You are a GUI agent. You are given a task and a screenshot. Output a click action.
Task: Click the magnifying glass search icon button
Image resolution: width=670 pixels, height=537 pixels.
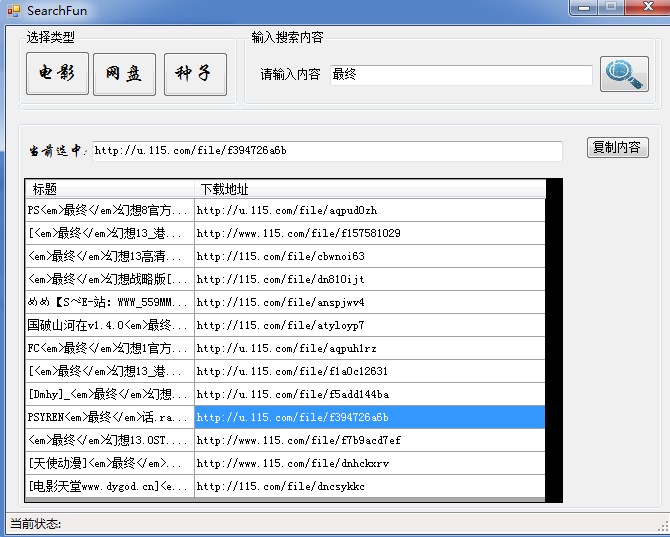click(x=624, y=74)
